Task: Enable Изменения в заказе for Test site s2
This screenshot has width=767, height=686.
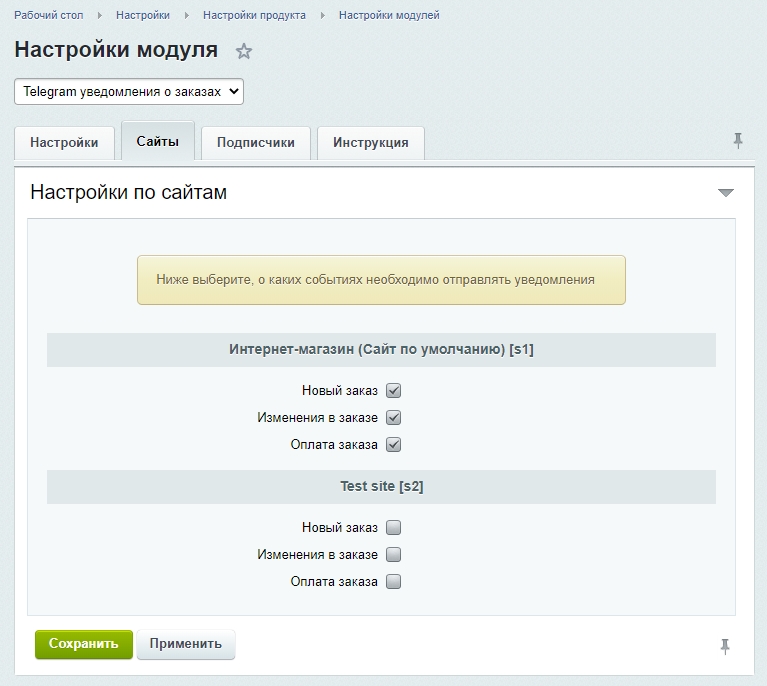Action: tap(394, 554)
